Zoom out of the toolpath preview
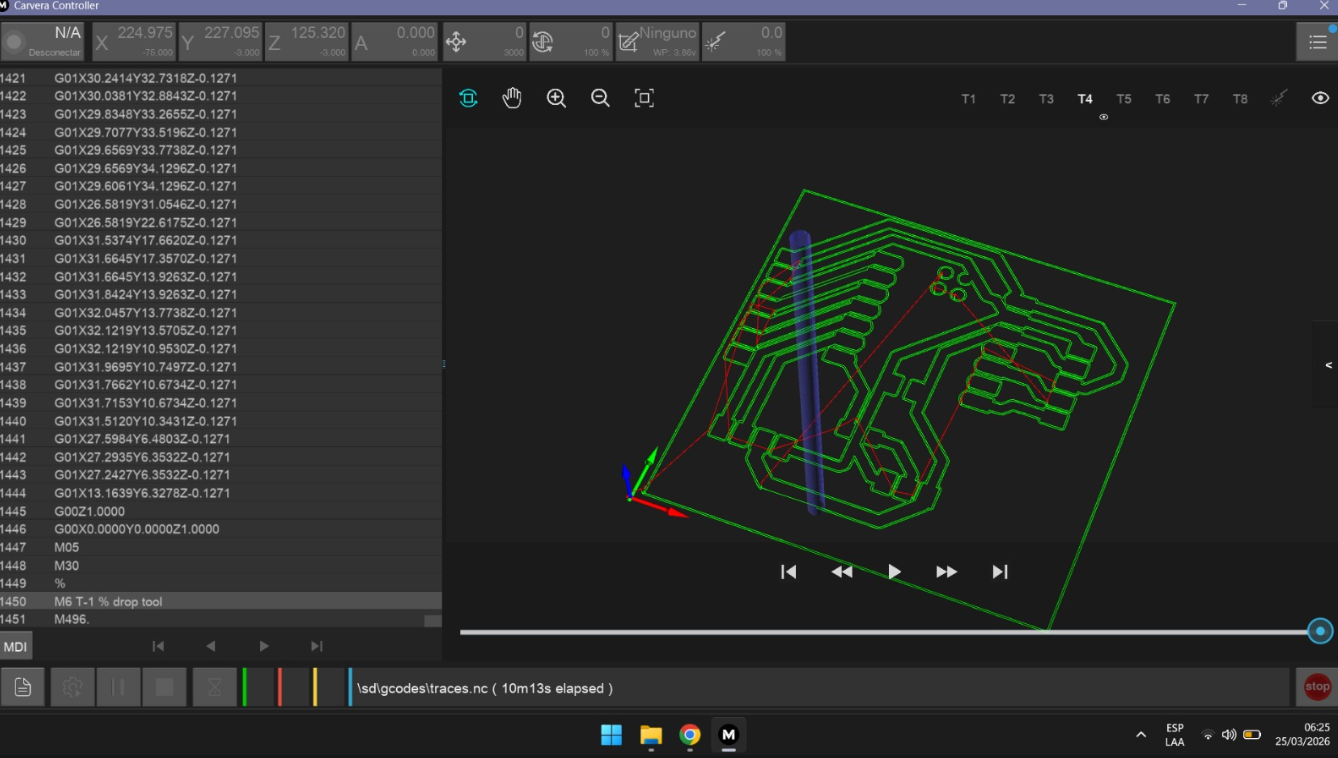Viewport: 1338px width, 758px height. [x=600, y=98]
